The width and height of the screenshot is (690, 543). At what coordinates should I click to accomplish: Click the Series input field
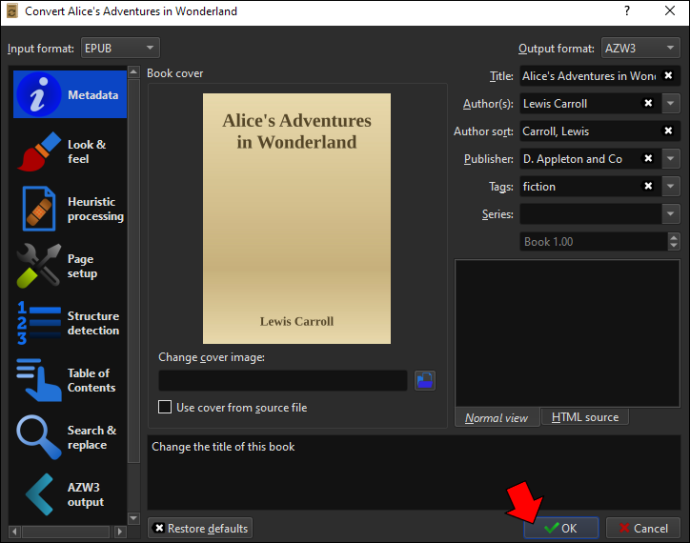(591, 214)
